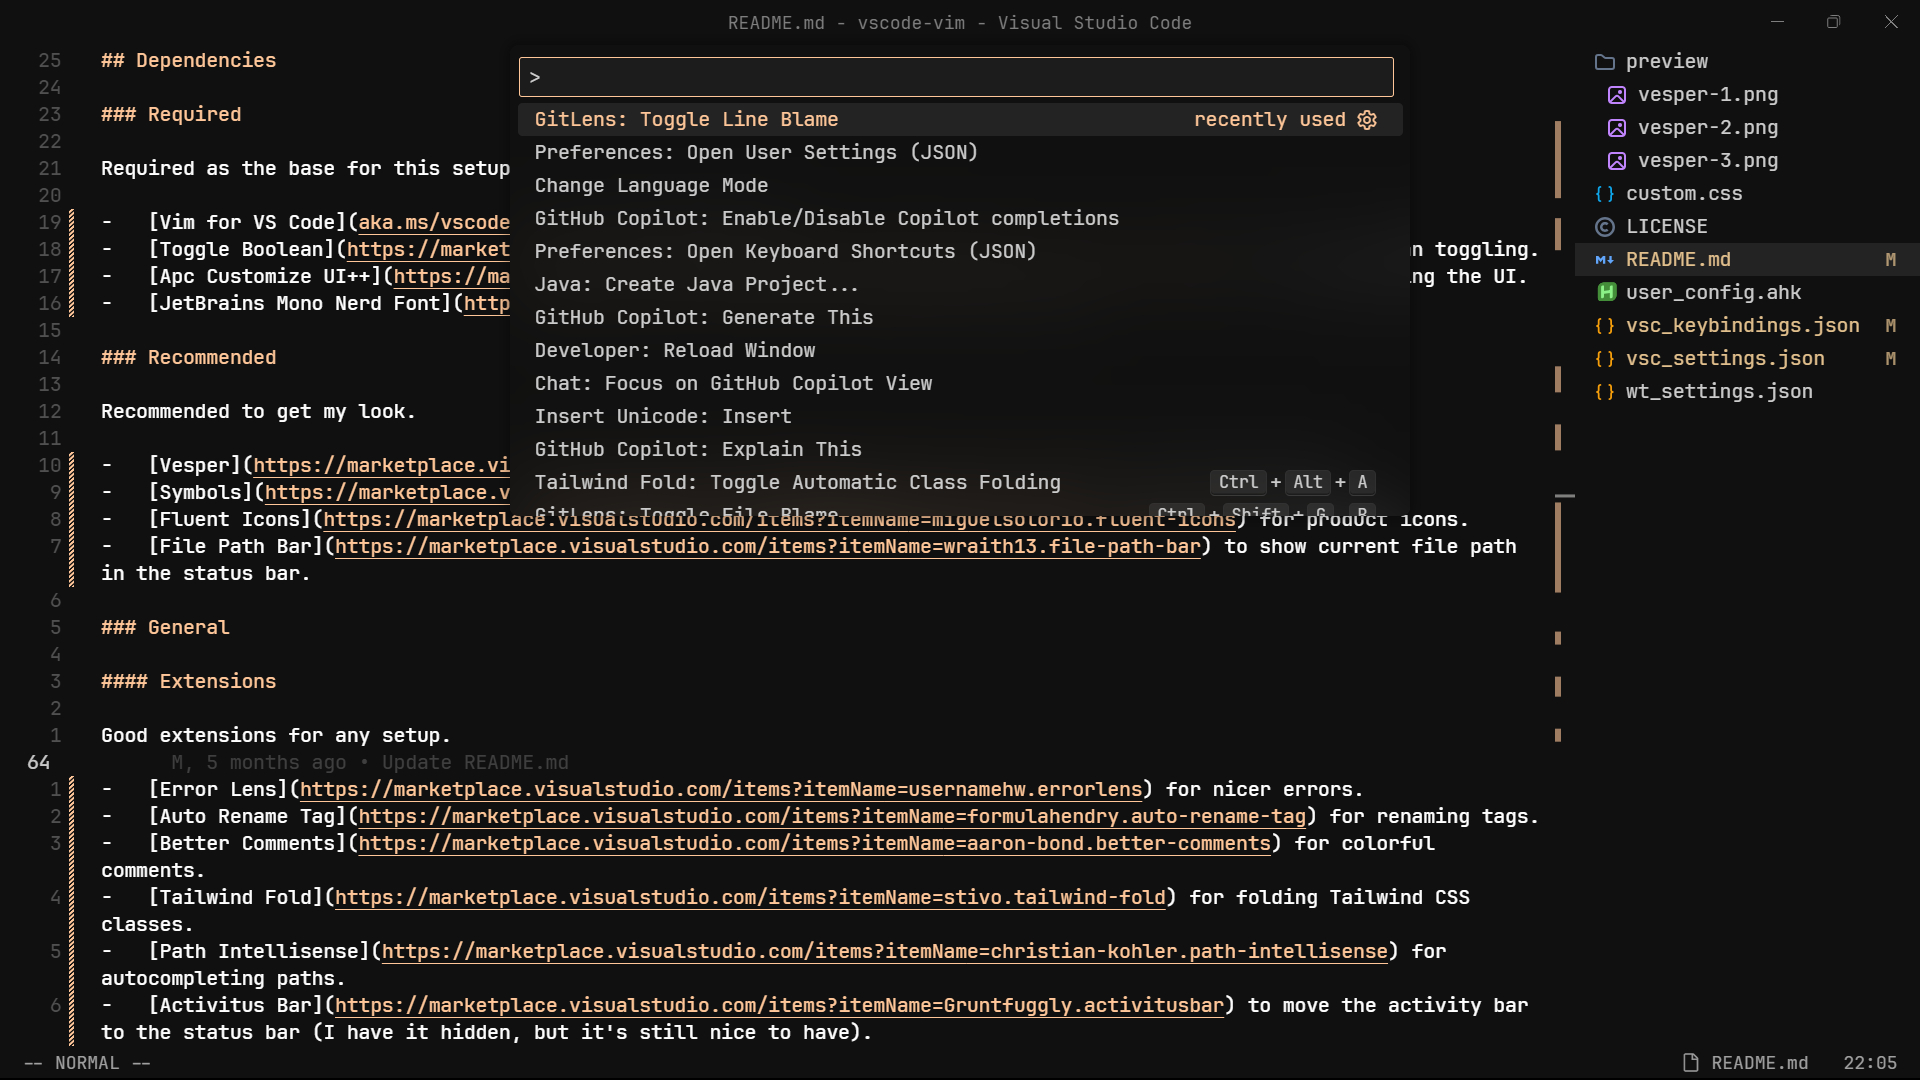
Task: Select Preferences: Open User Settings (JSON)
Action: 960,153
